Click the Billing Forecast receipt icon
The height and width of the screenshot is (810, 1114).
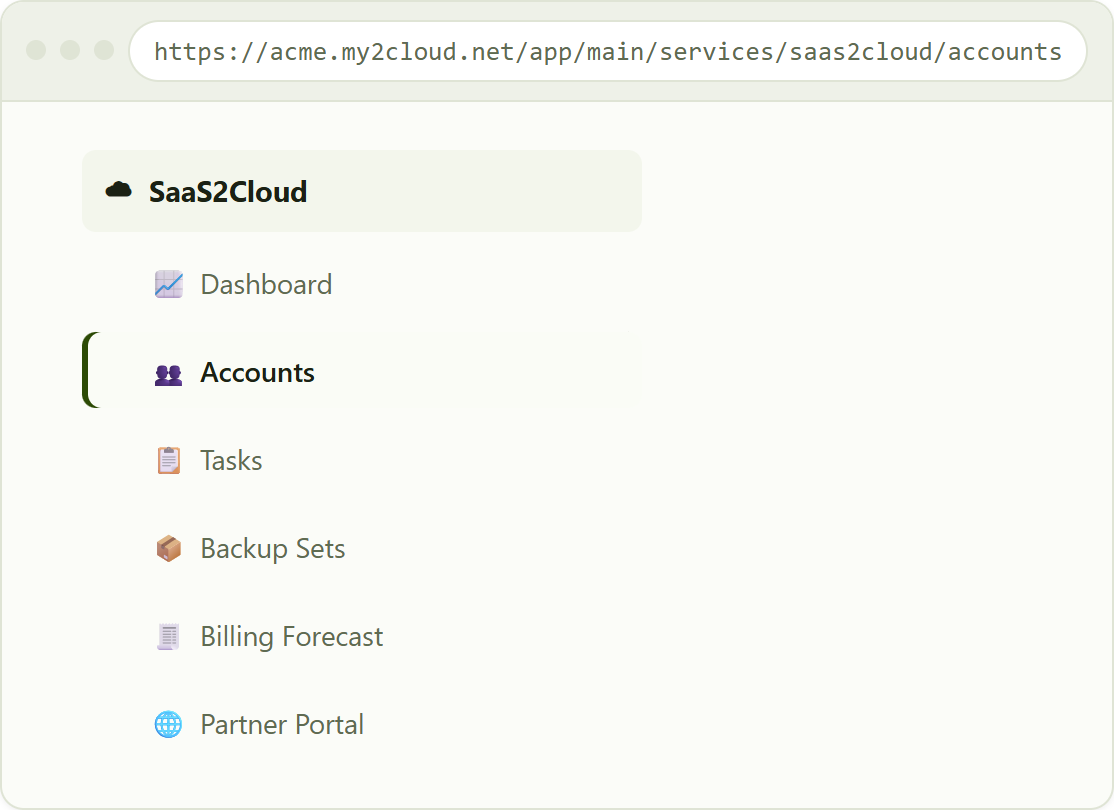click(x=168, y=637)
